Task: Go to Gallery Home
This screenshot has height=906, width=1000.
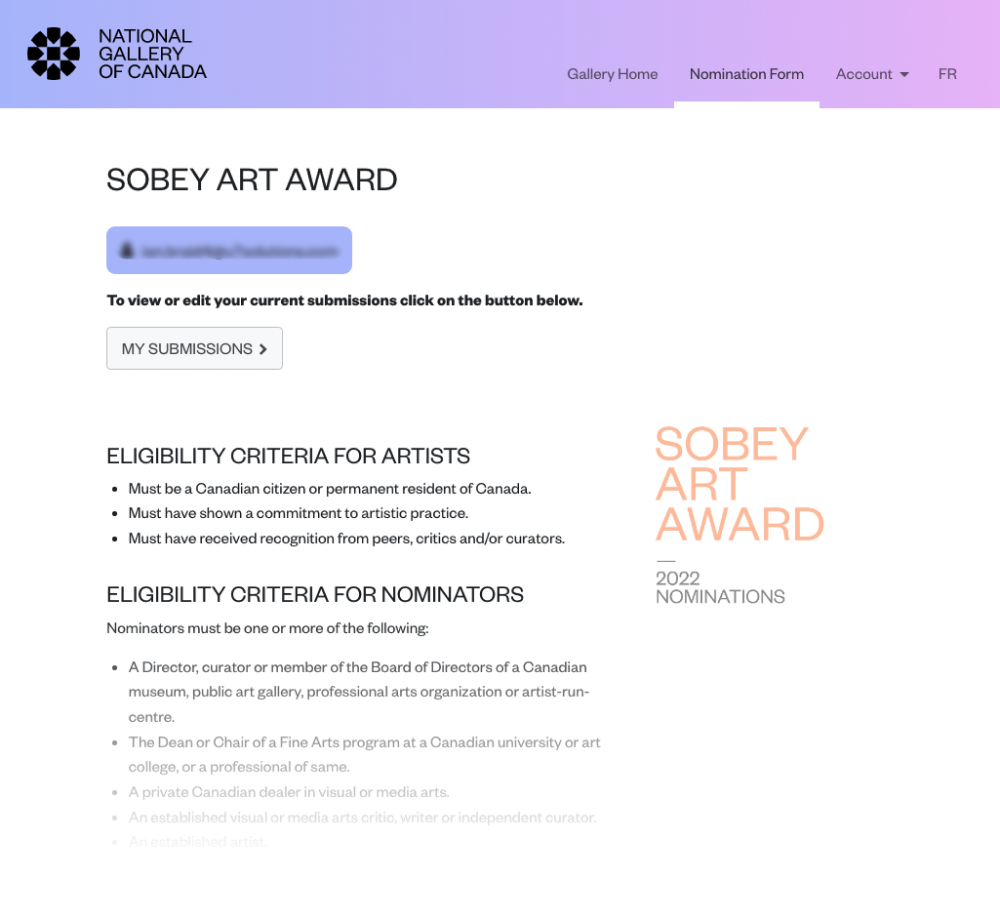Action: 612,74
